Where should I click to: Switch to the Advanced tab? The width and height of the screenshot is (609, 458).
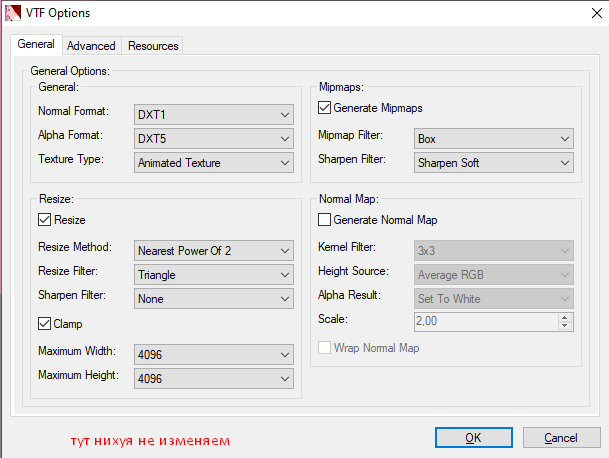point(91,46)
